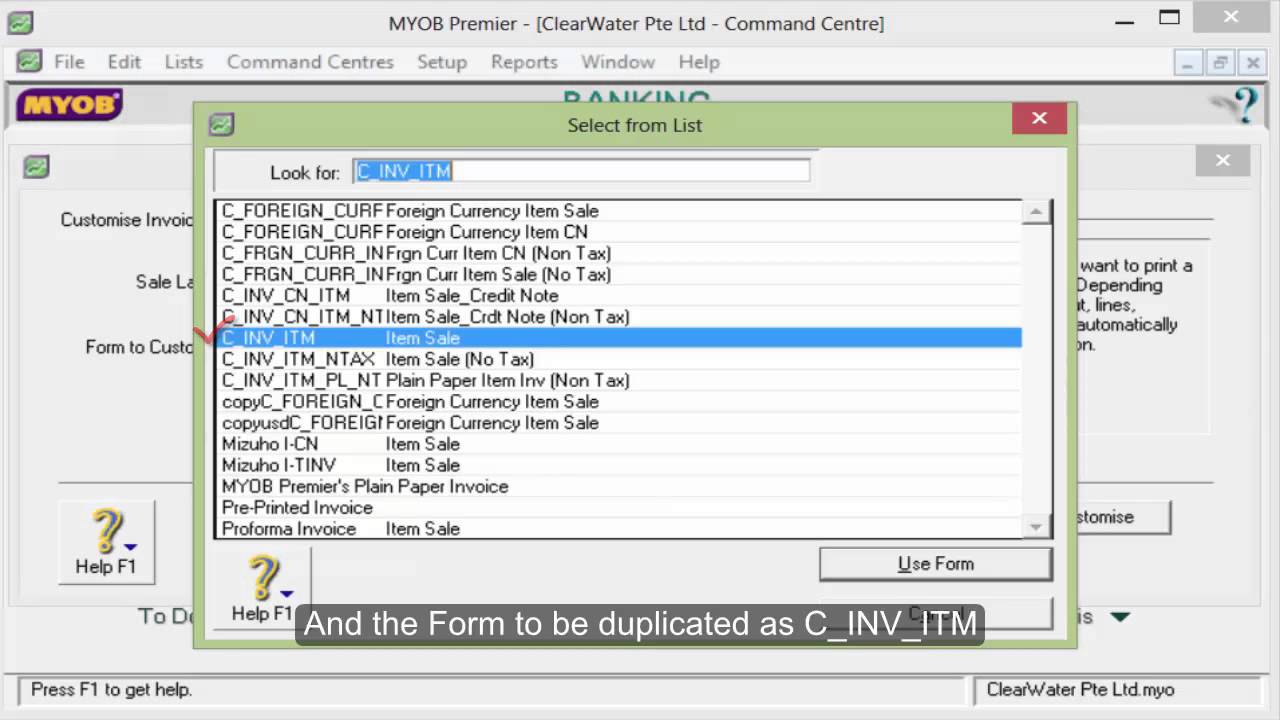Minimize the inner Command Centre window
1280x720 pixels.
click(1187, 63)
